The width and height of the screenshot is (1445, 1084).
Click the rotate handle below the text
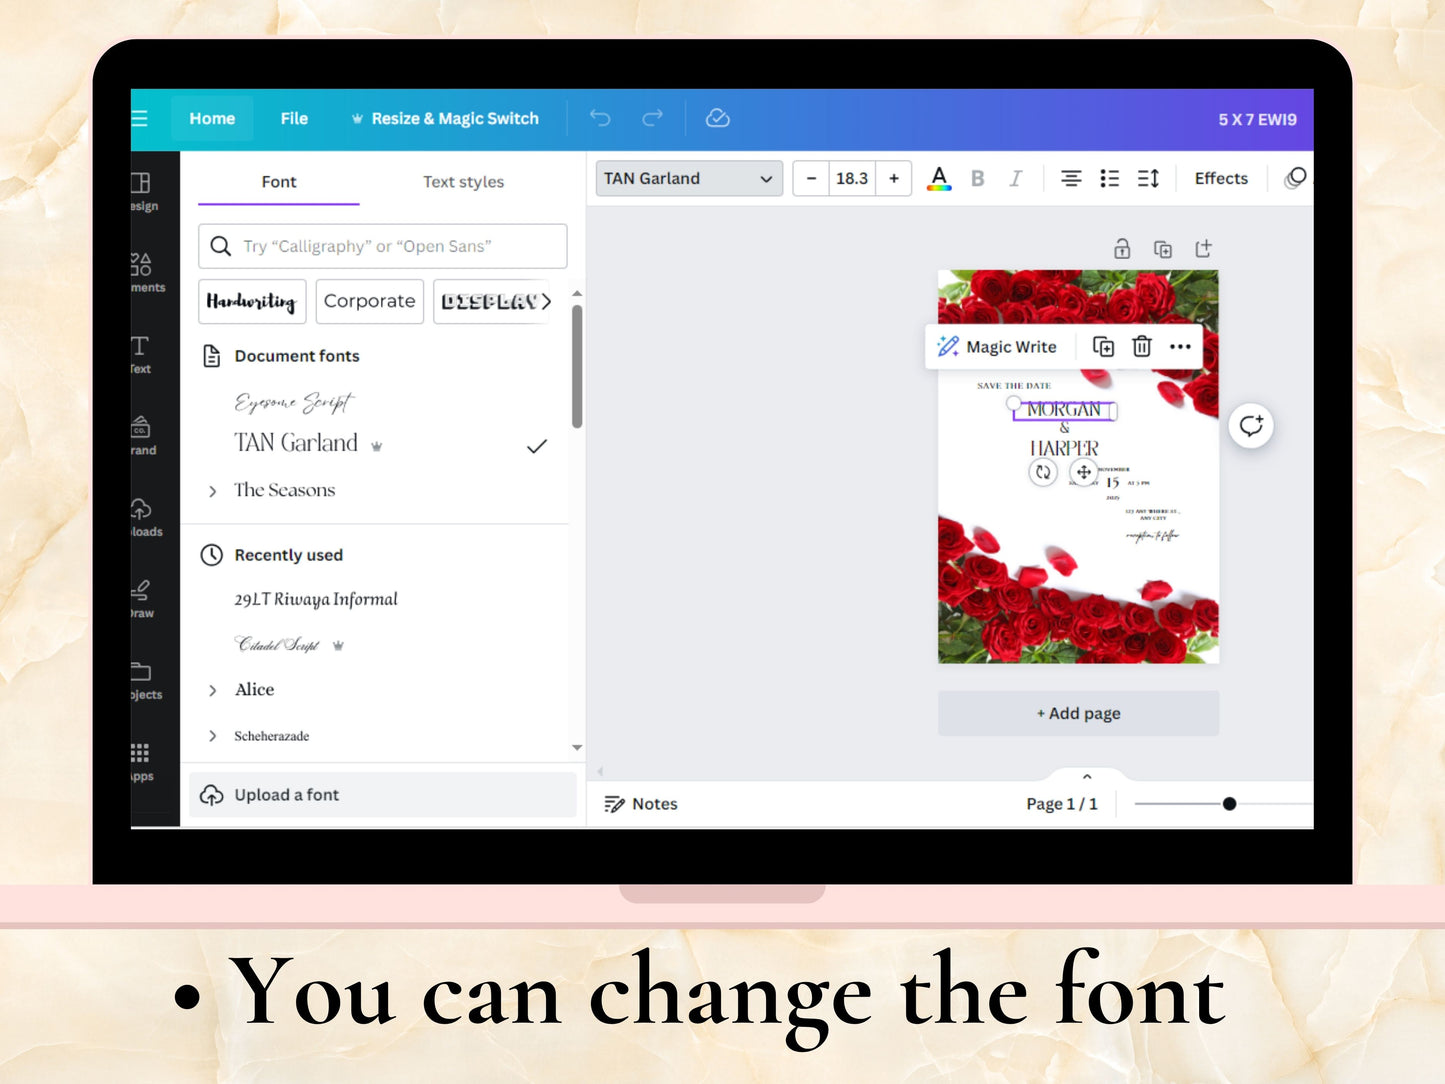[x=1043, y=472]
